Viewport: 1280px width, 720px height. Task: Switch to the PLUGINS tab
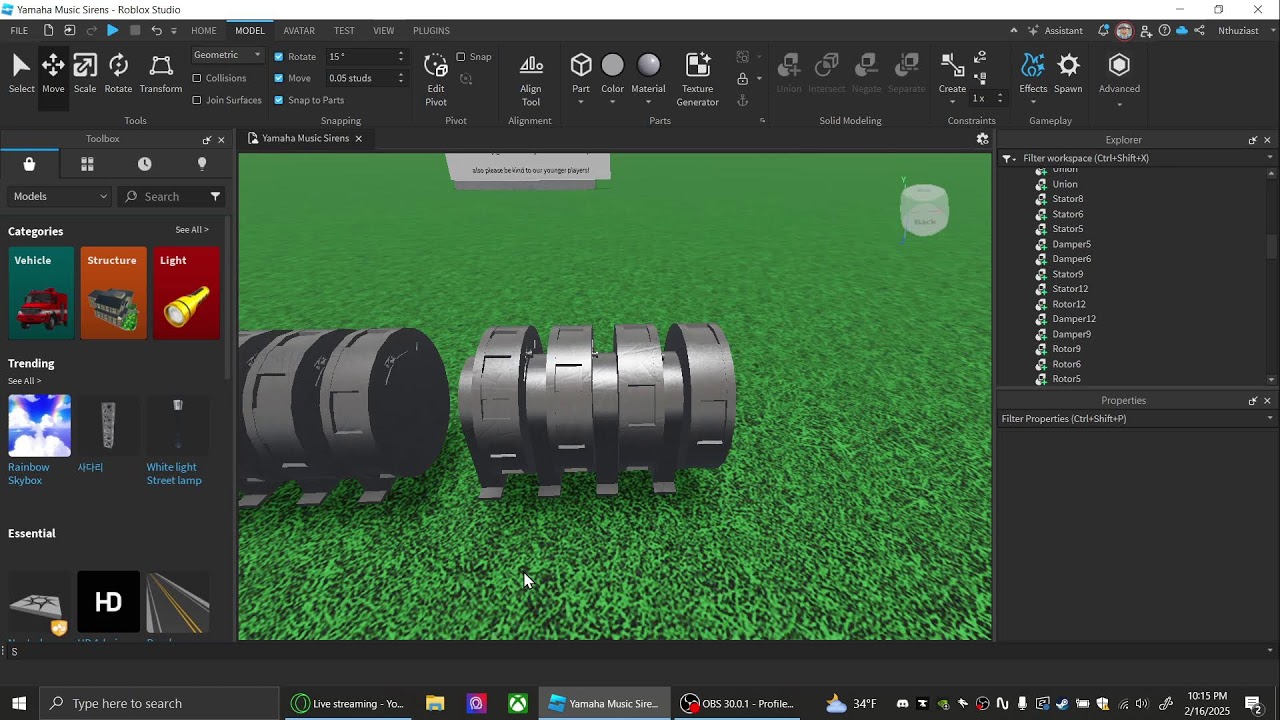pos(431,31)
